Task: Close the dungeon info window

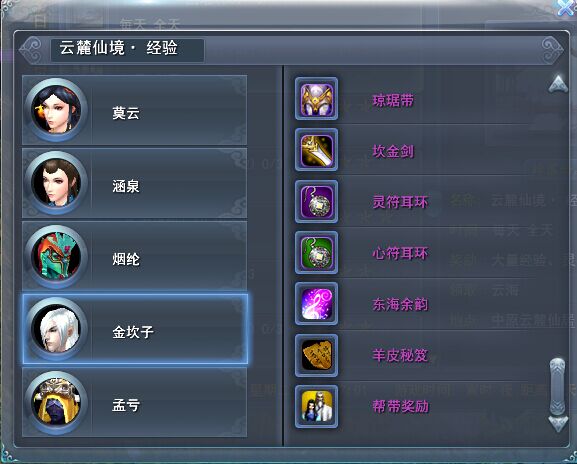Action: (566, 7)
